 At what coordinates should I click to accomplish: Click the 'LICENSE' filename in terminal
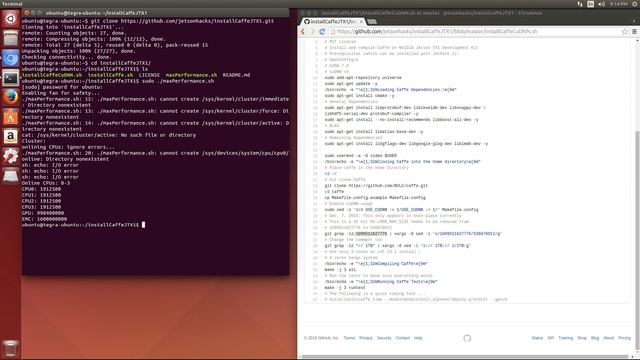(149, 75)
